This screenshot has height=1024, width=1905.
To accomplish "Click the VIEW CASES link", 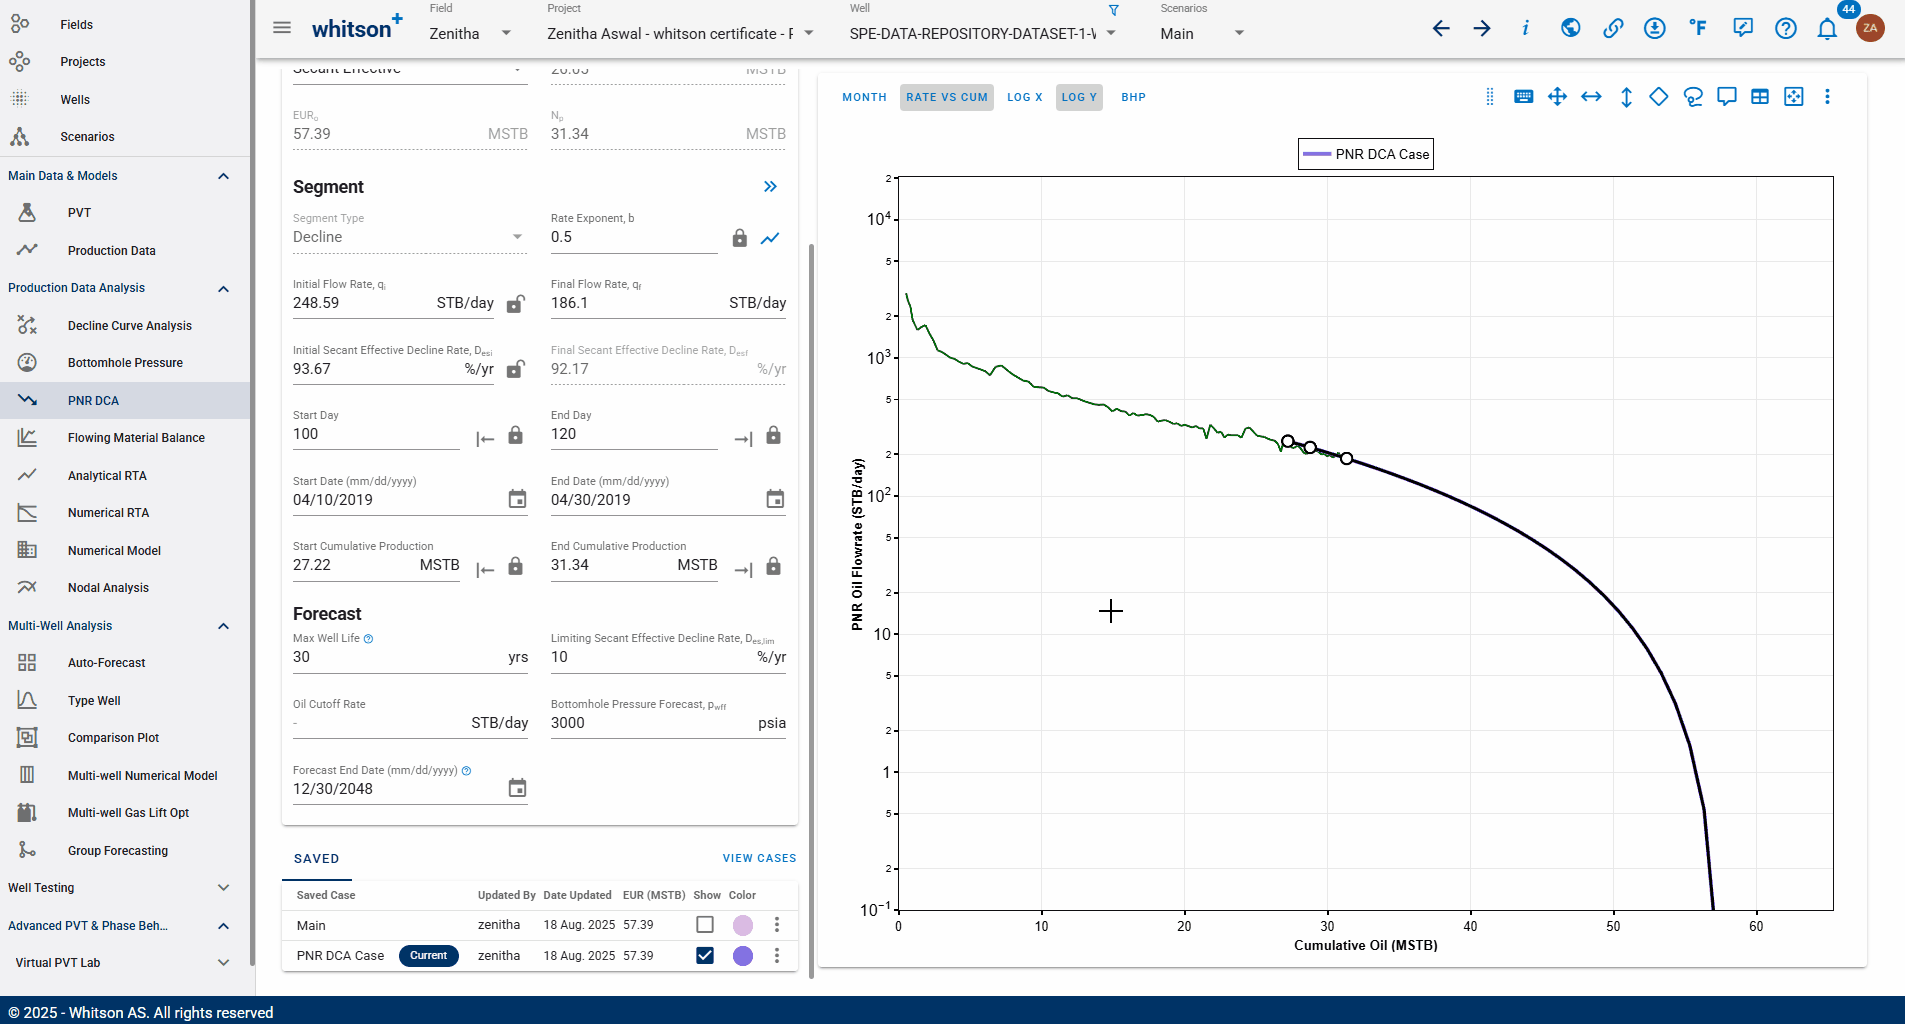I will [x=759, y=858].
